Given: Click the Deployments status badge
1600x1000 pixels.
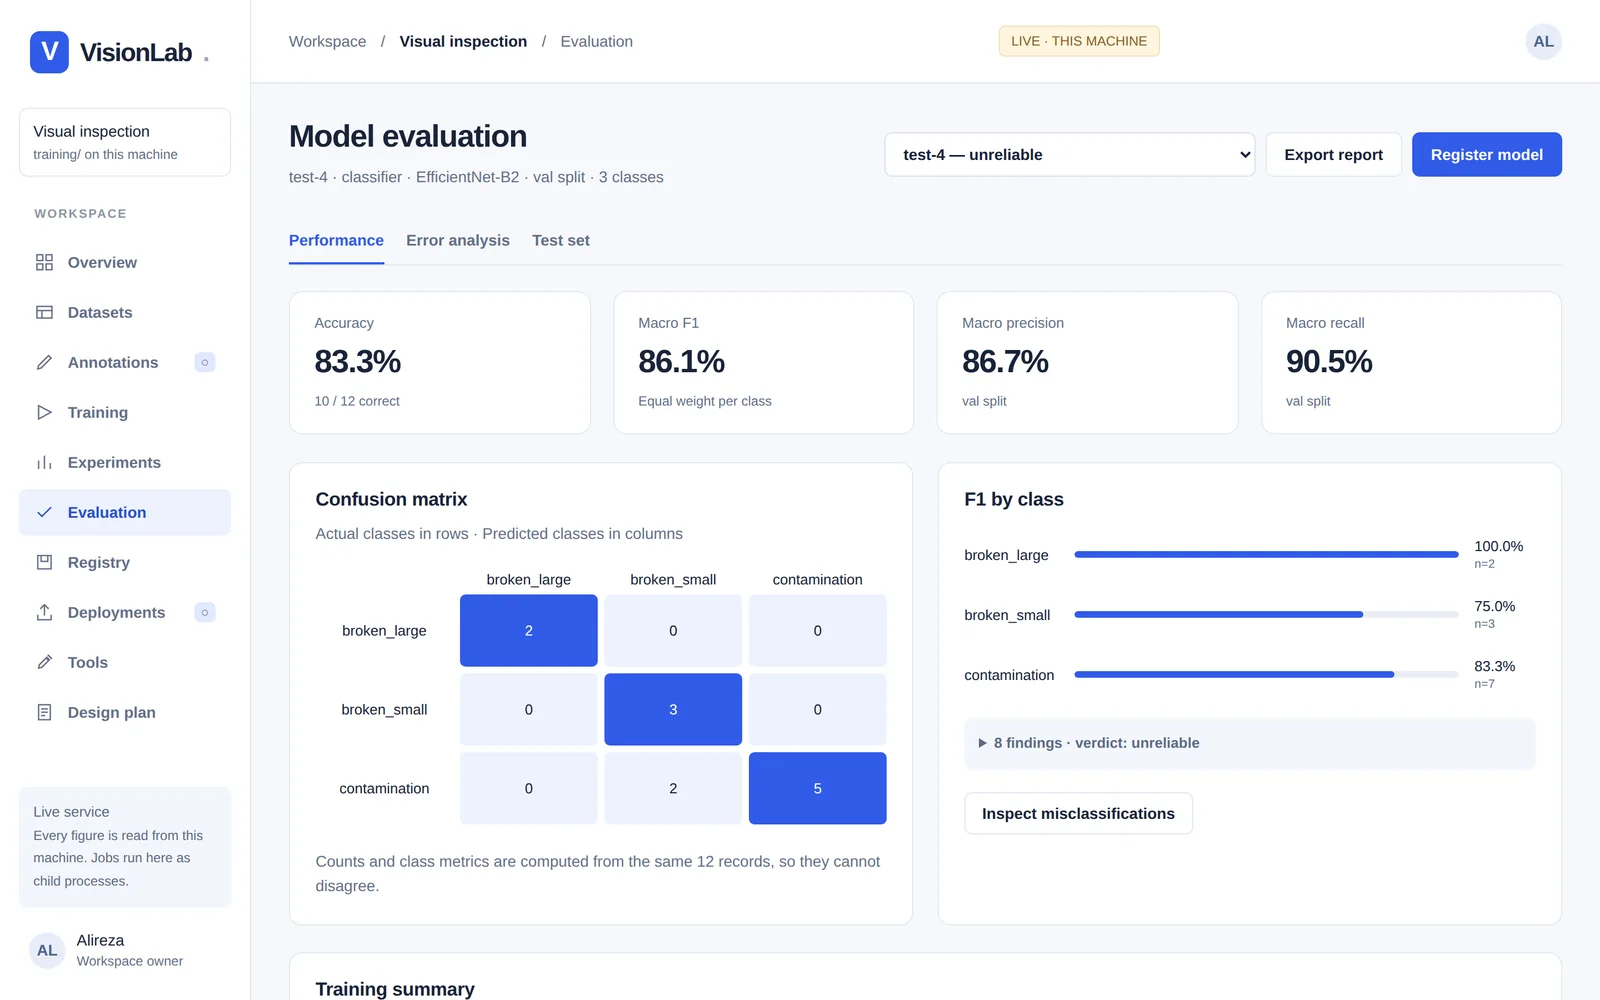Looking at the screenshot, I should (x=205, y=612).
